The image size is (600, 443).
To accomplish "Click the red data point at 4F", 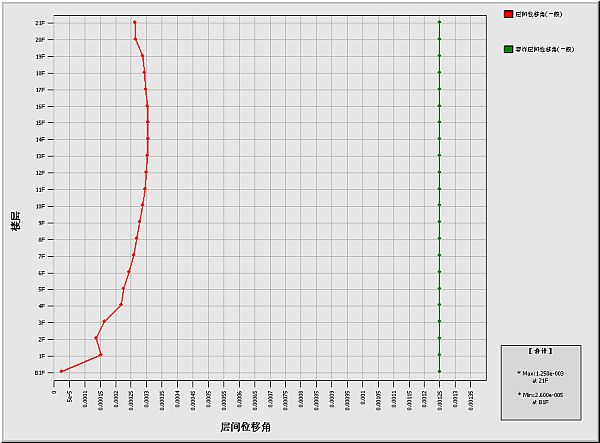I will click(x=121, y=305).
